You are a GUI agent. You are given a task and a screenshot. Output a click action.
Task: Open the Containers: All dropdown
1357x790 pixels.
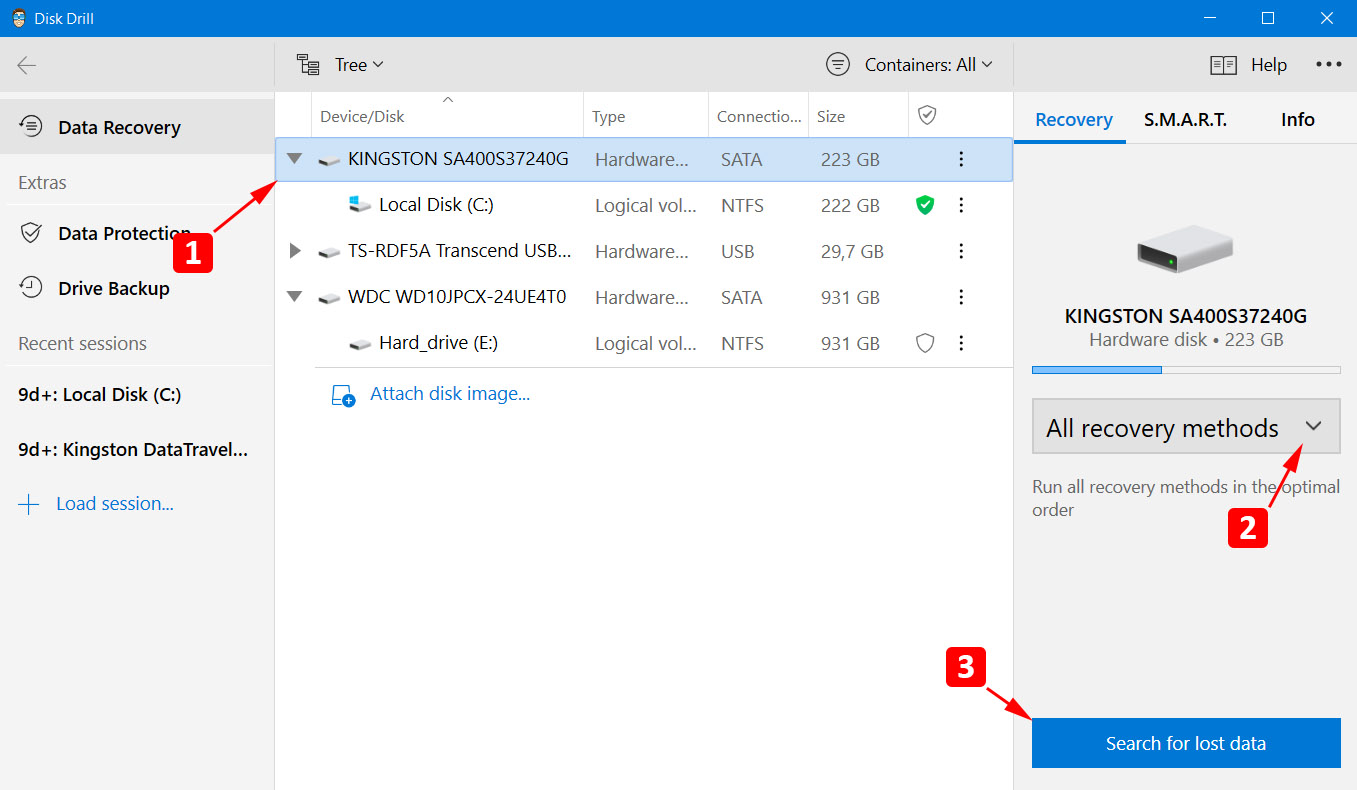929,65
